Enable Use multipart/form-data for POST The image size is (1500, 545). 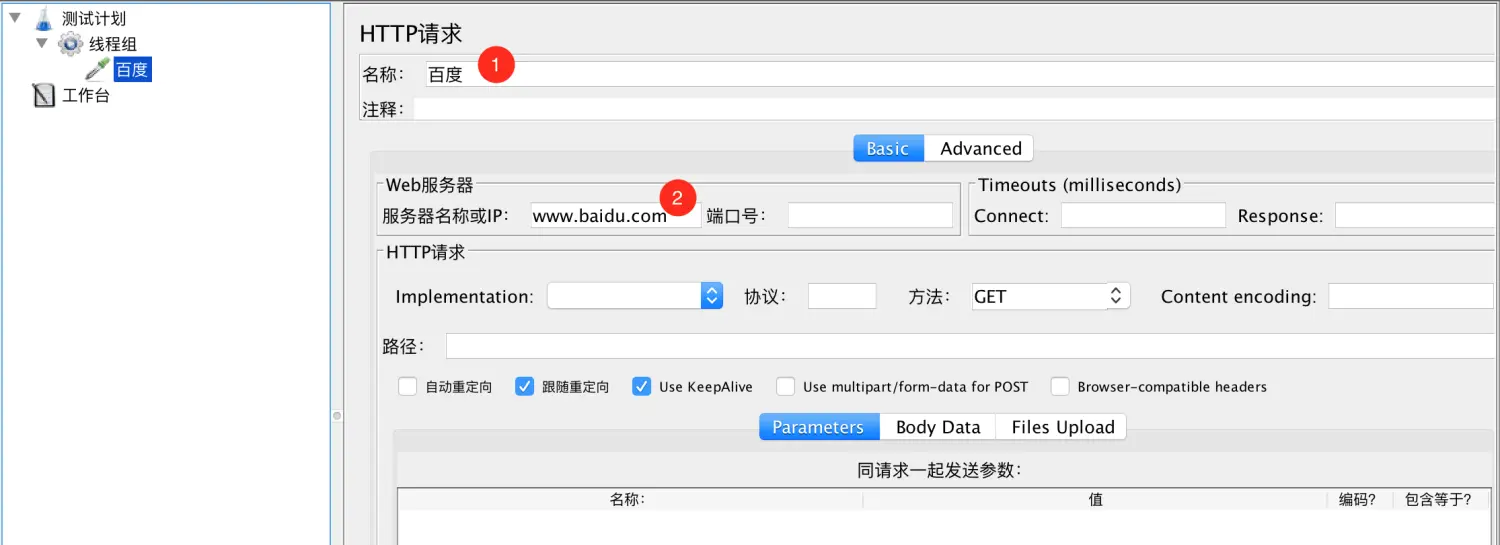[x=786, y=386]
